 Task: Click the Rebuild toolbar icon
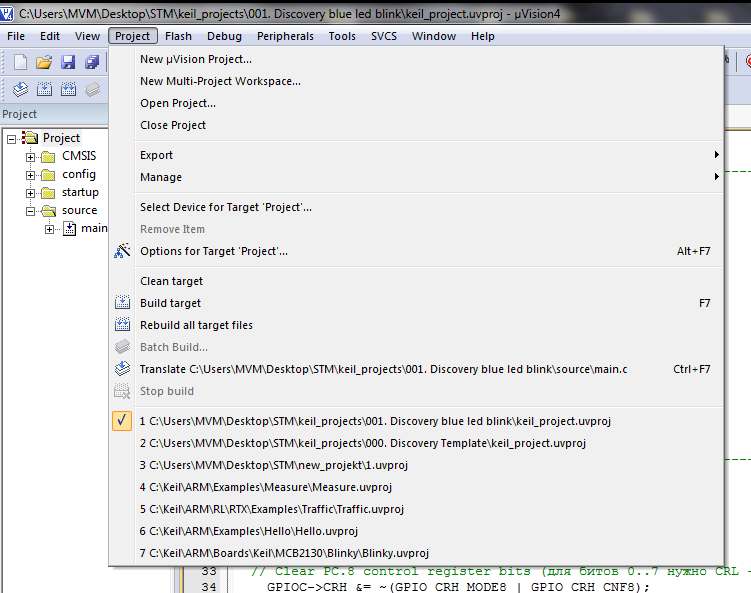(68, 89)
